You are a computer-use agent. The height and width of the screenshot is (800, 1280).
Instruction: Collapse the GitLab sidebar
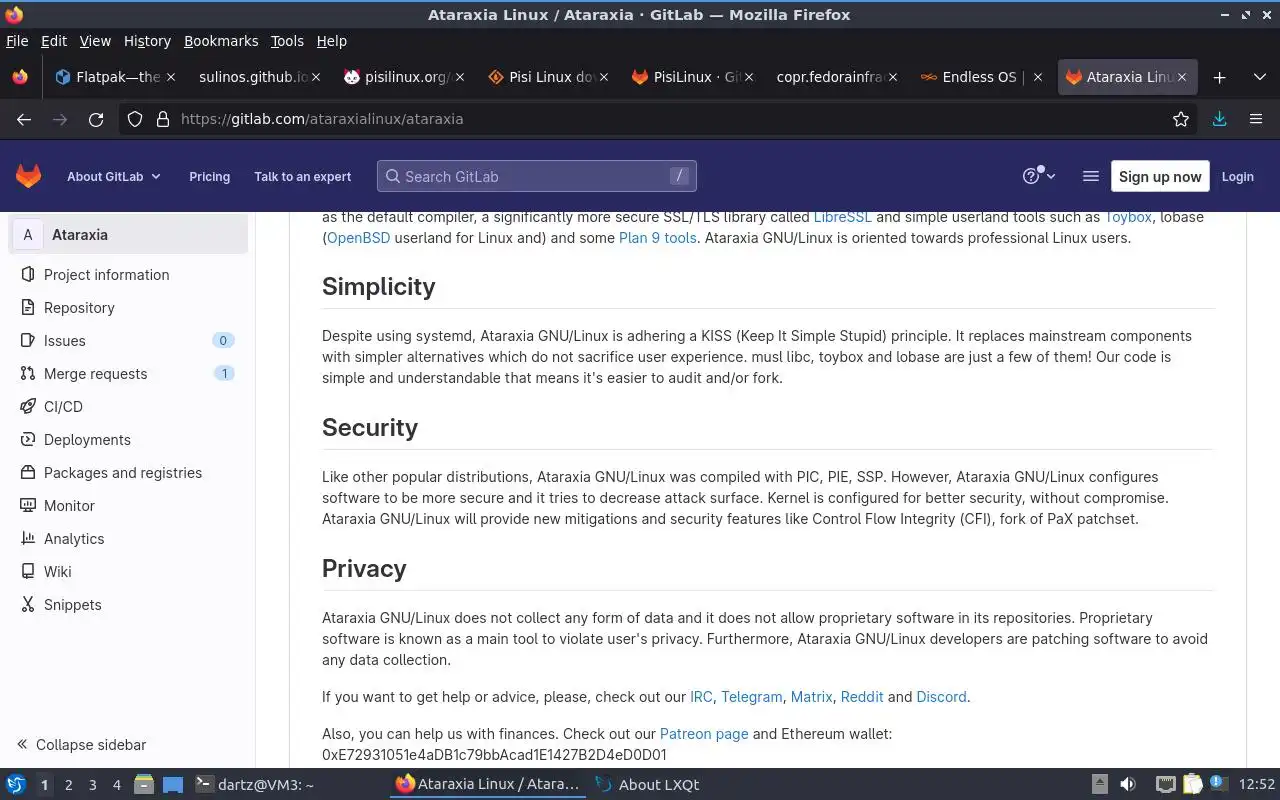(82, 745)
